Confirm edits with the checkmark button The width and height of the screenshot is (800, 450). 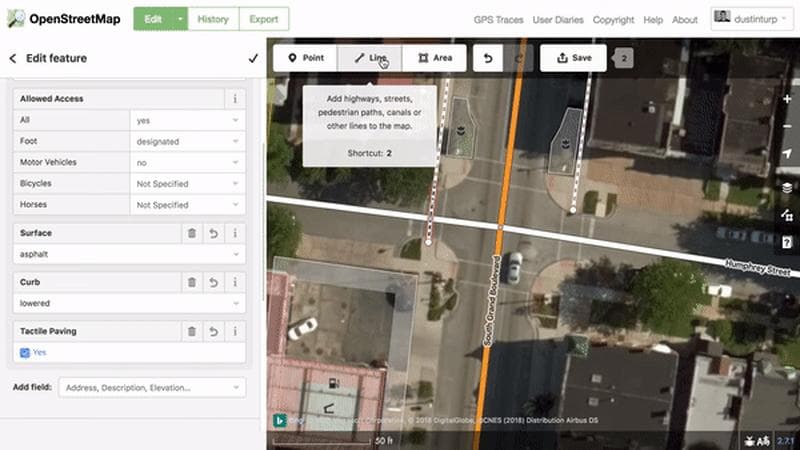(252, 59)
